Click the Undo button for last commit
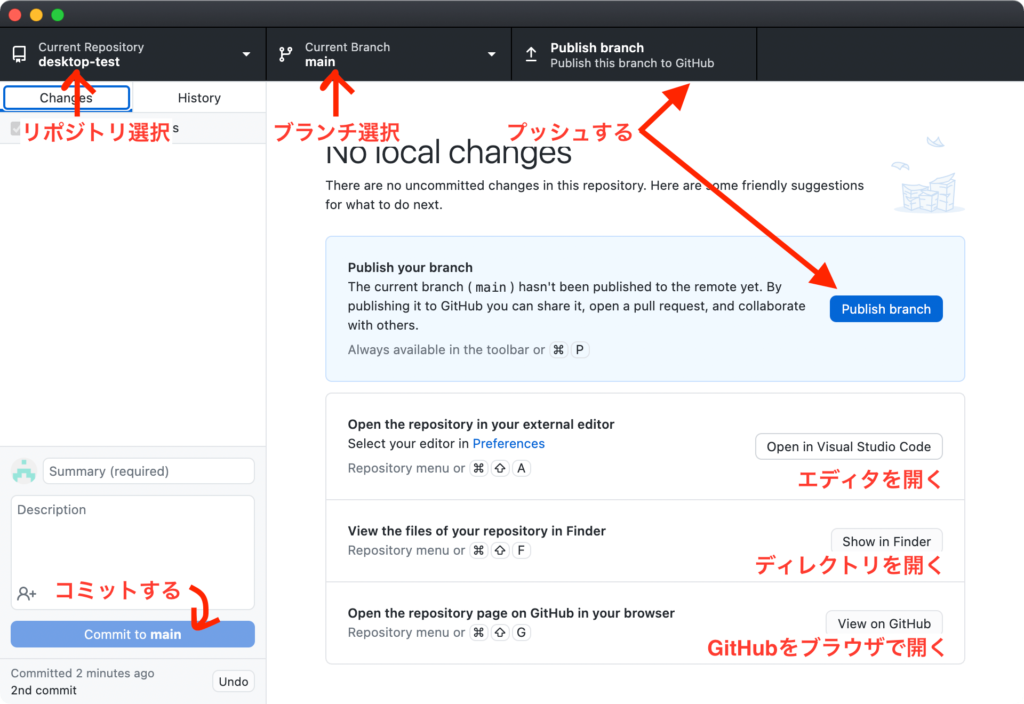 tap(233, 681)
